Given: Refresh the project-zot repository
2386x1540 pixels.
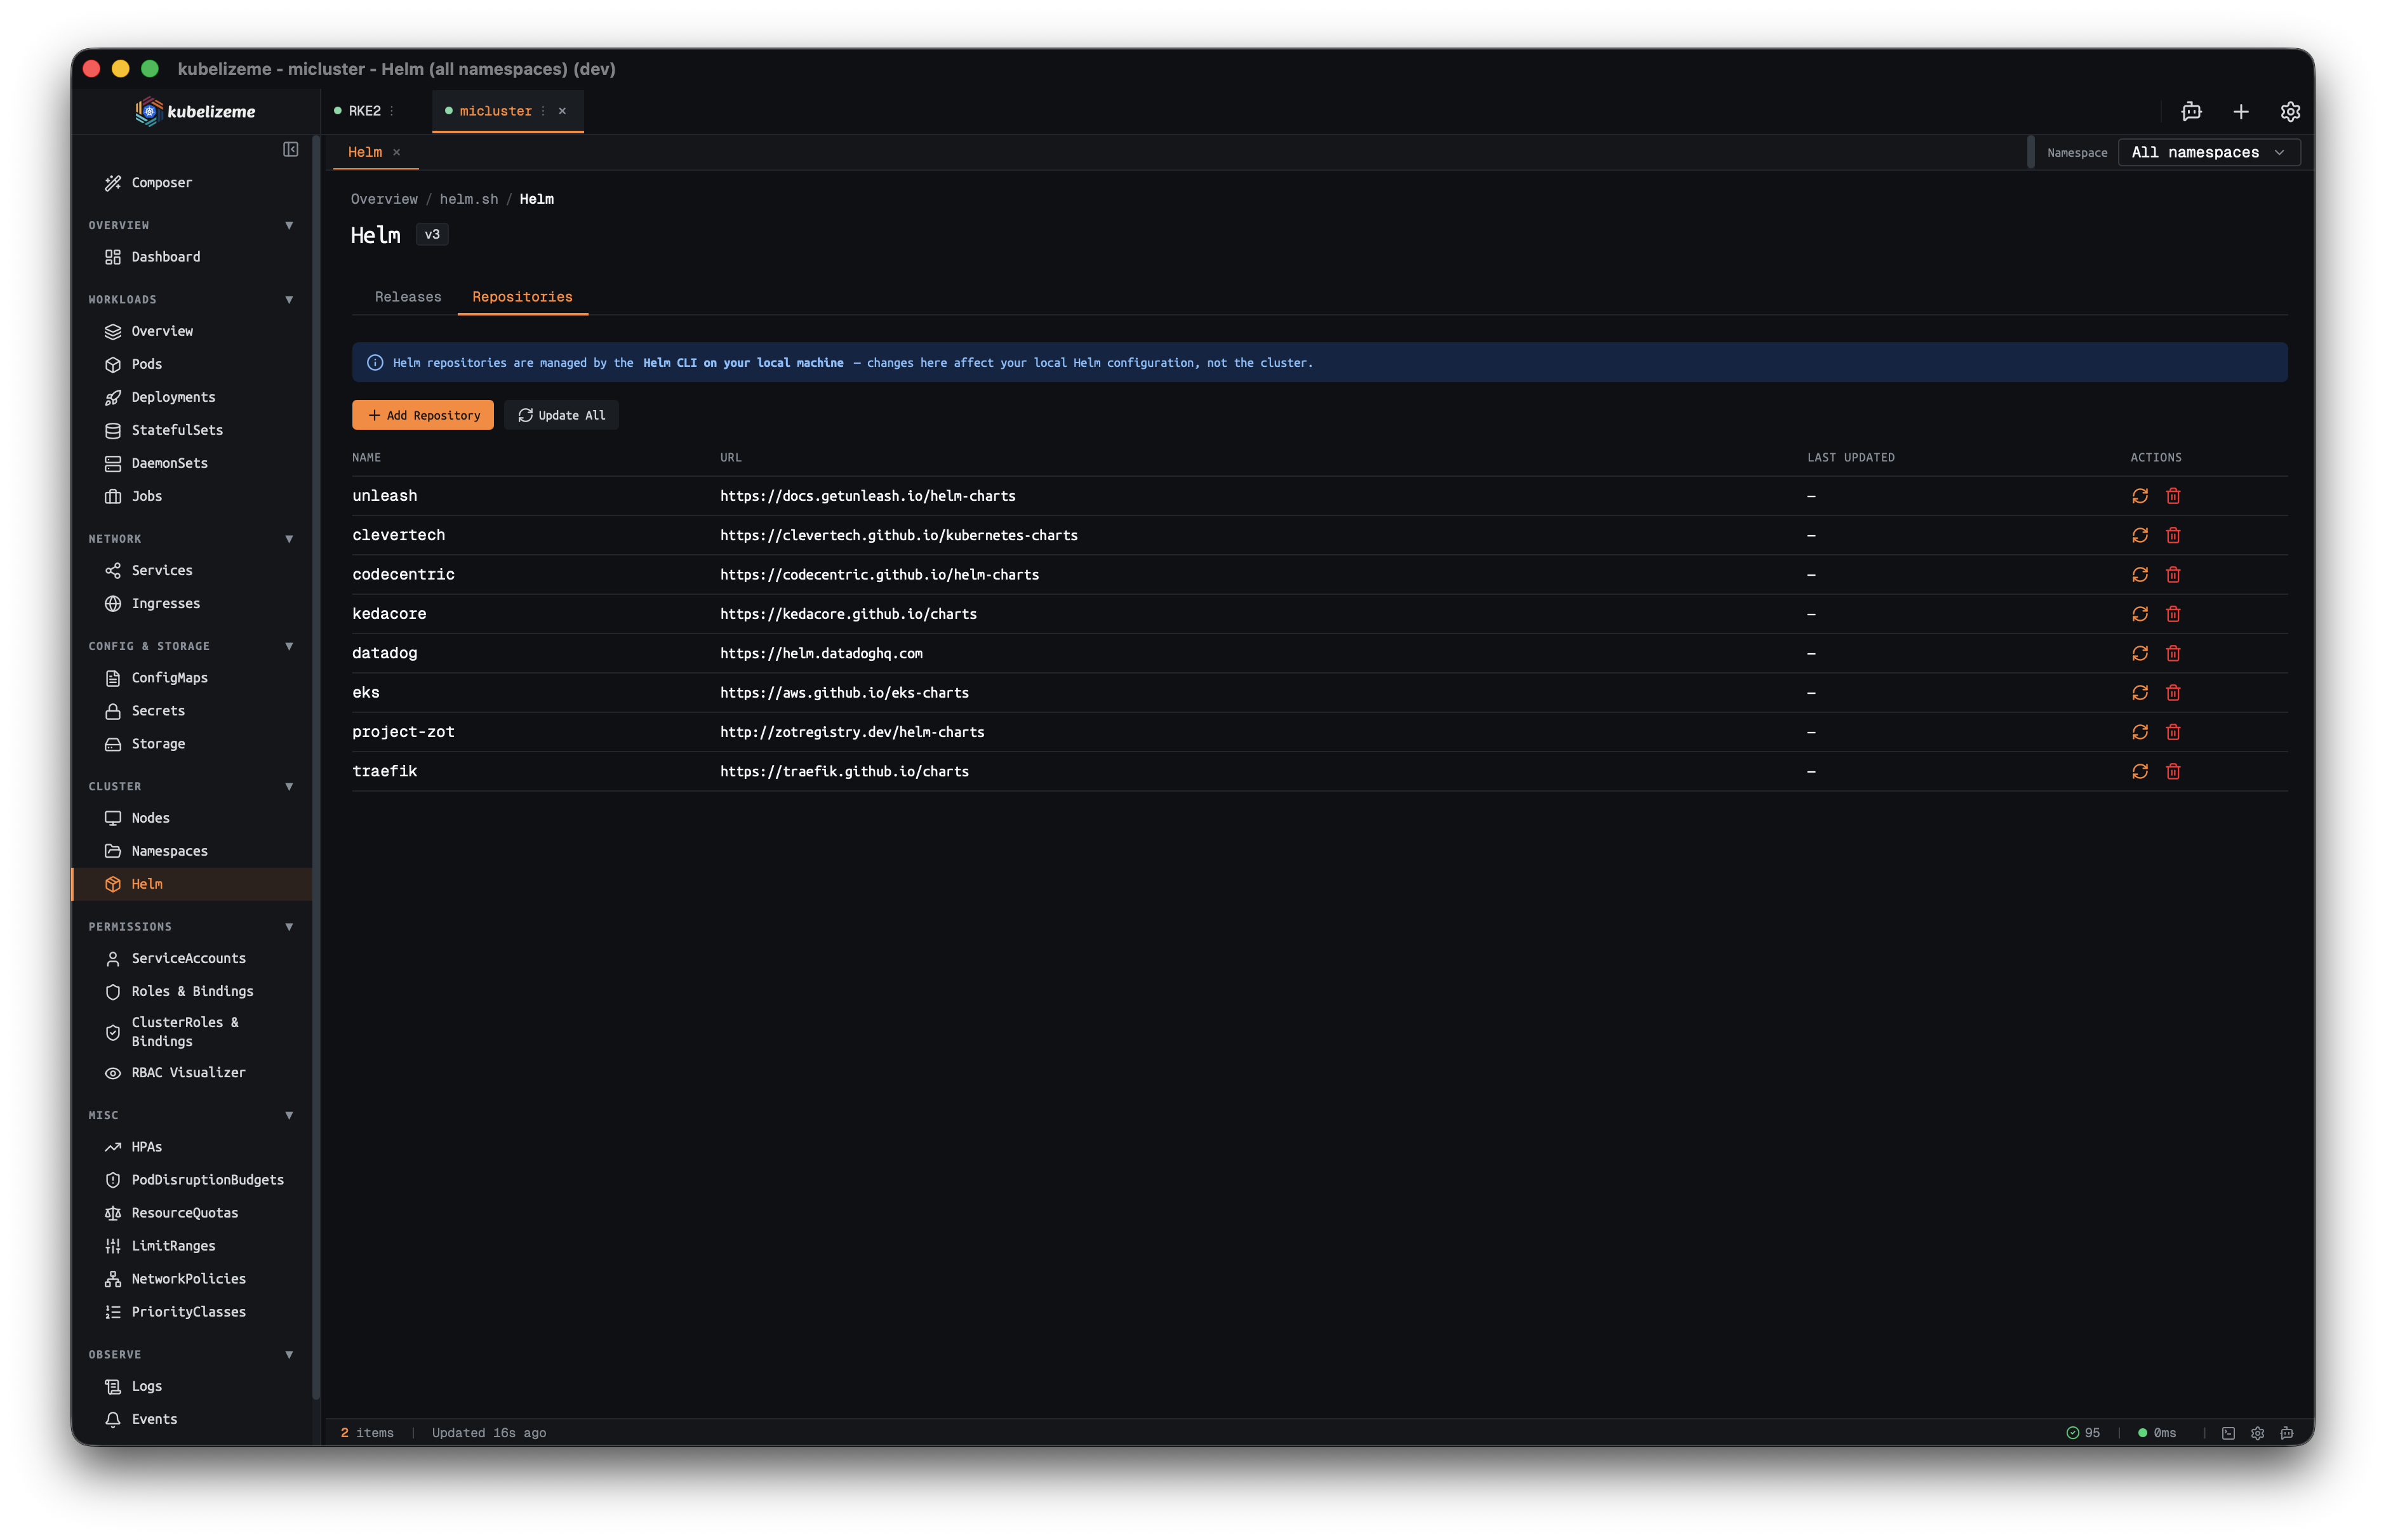Looking at the screenshot, I should [x=2139, y=732].
